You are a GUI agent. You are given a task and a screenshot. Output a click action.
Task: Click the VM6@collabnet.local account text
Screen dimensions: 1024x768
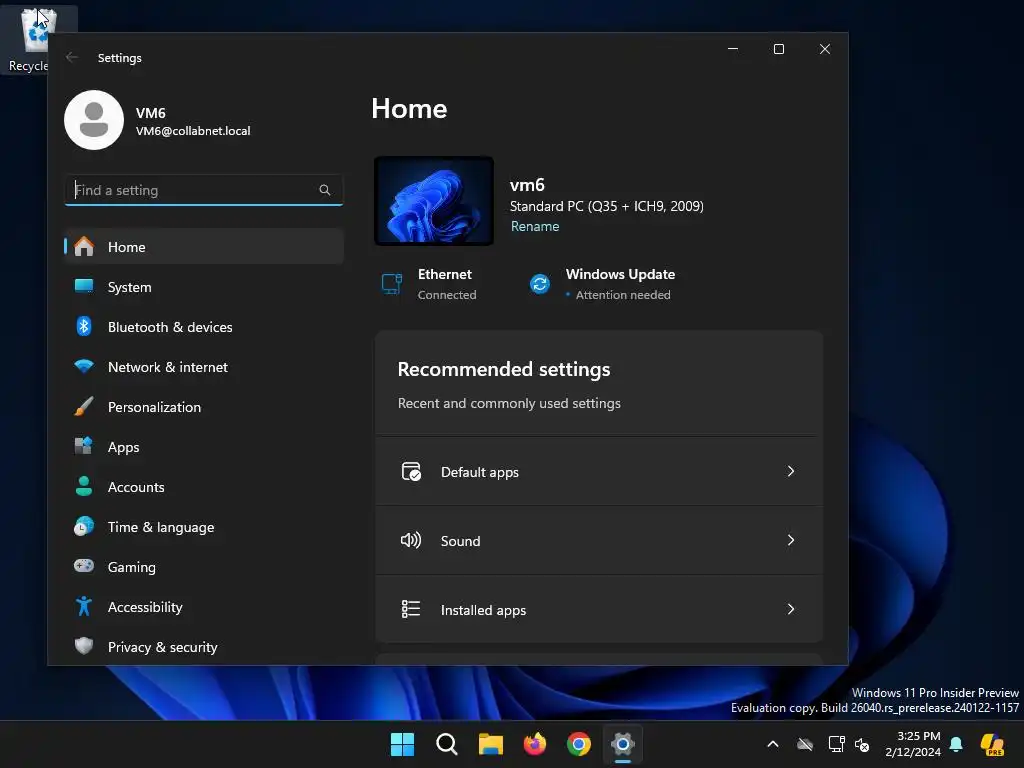click(x=193, y=131)
